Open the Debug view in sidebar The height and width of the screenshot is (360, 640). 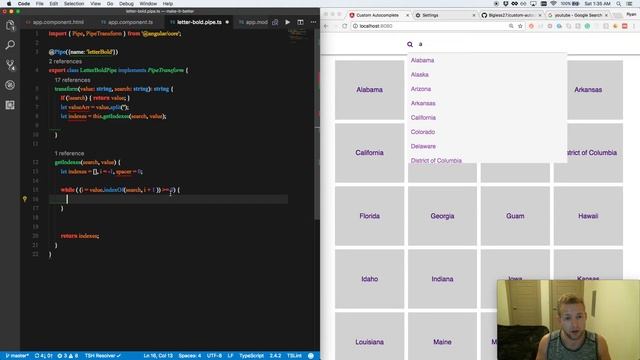point(10,85)
